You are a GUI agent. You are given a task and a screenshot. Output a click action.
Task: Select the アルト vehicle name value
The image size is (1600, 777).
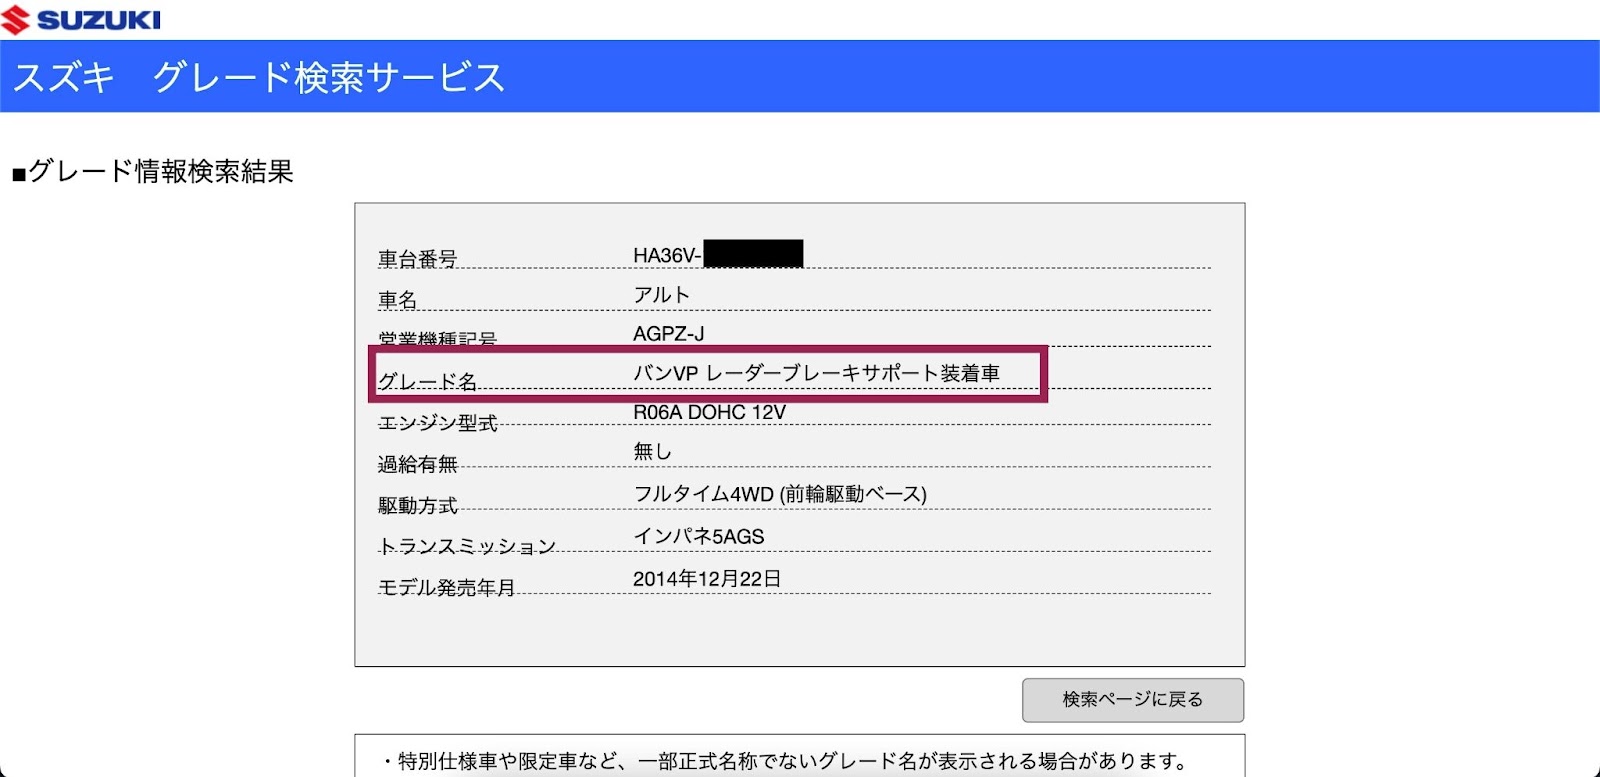point(661,295)
